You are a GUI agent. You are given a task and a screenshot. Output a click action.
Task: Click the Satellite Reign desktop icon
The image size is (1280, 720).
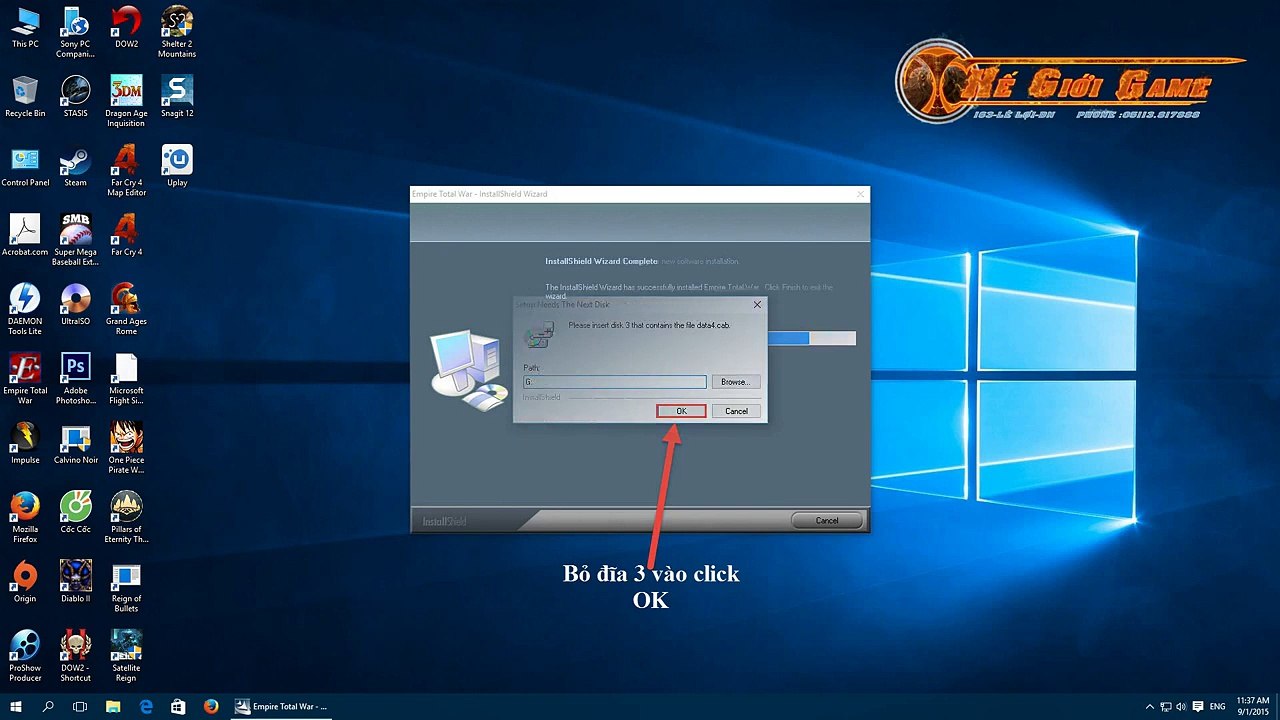point(126,656)
